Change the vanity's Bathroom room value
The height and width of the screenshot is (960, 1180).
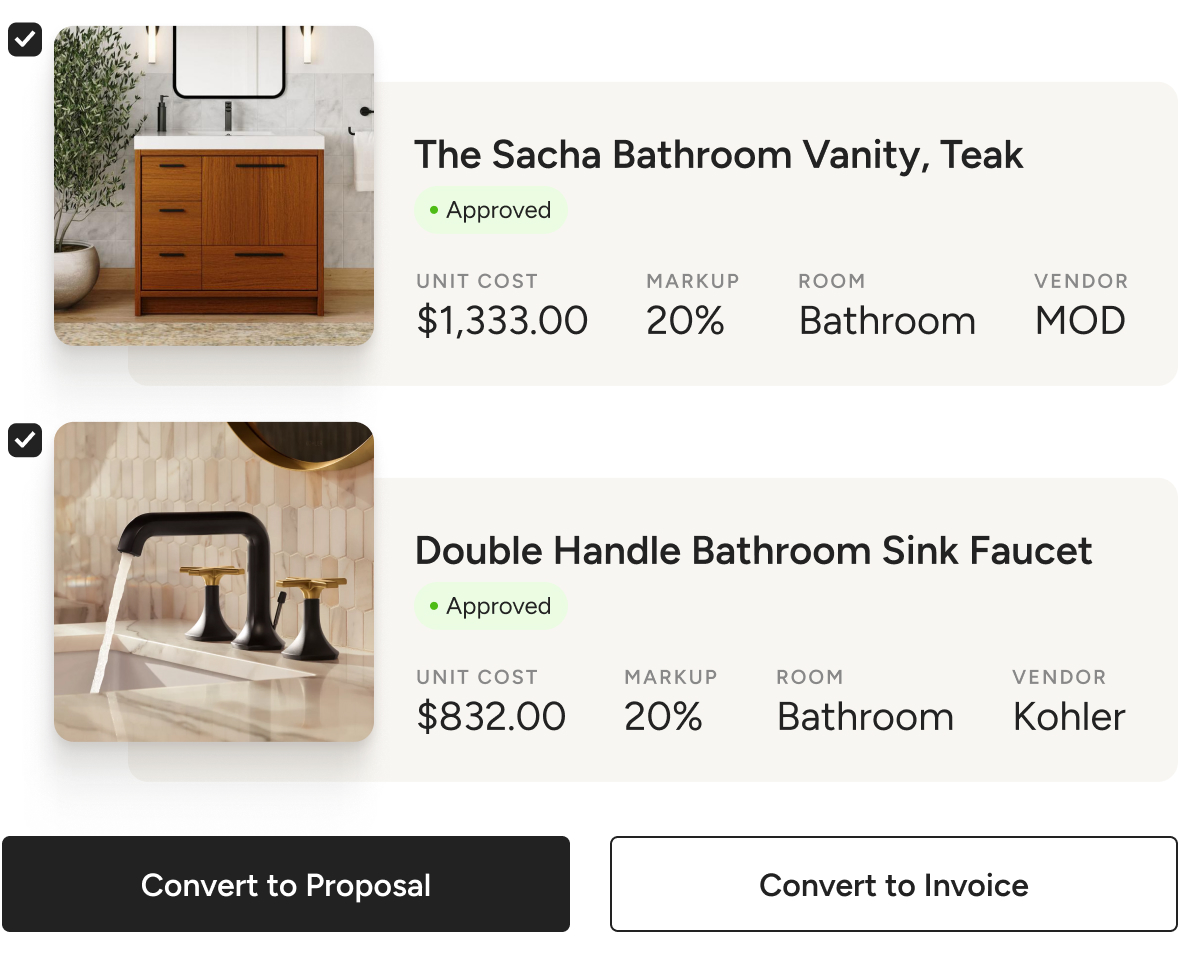click(887, 321)
